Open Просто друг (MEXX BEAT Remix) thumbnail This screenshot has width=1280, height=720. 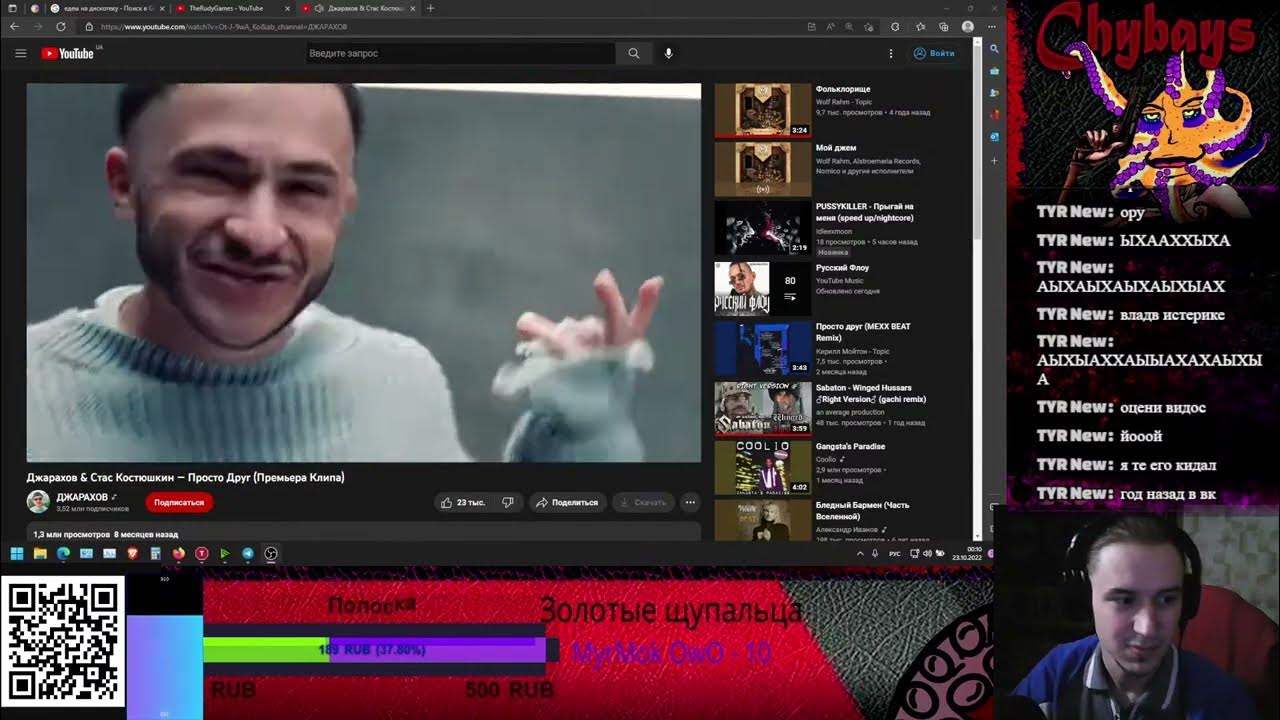pyautogui.click(x=763, y=347)
